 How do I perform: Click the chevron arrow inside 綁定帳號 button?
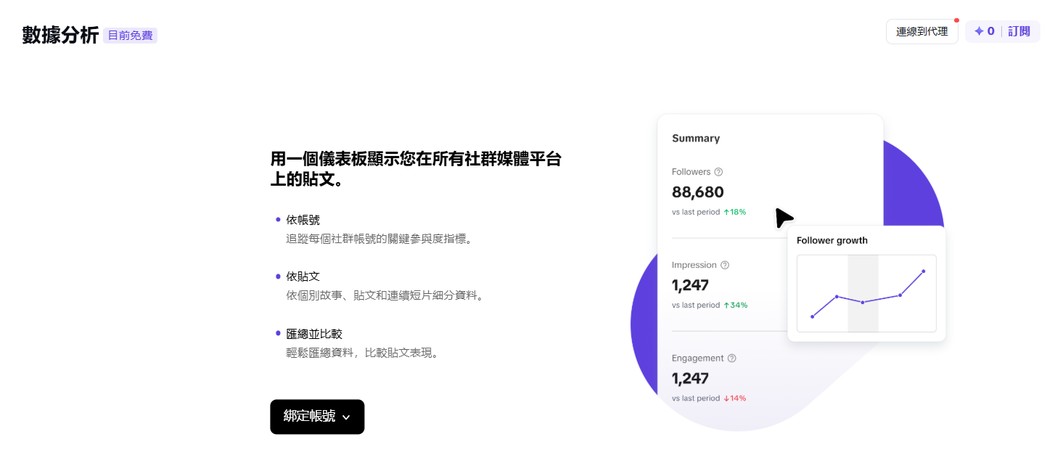tap(346, 417)
